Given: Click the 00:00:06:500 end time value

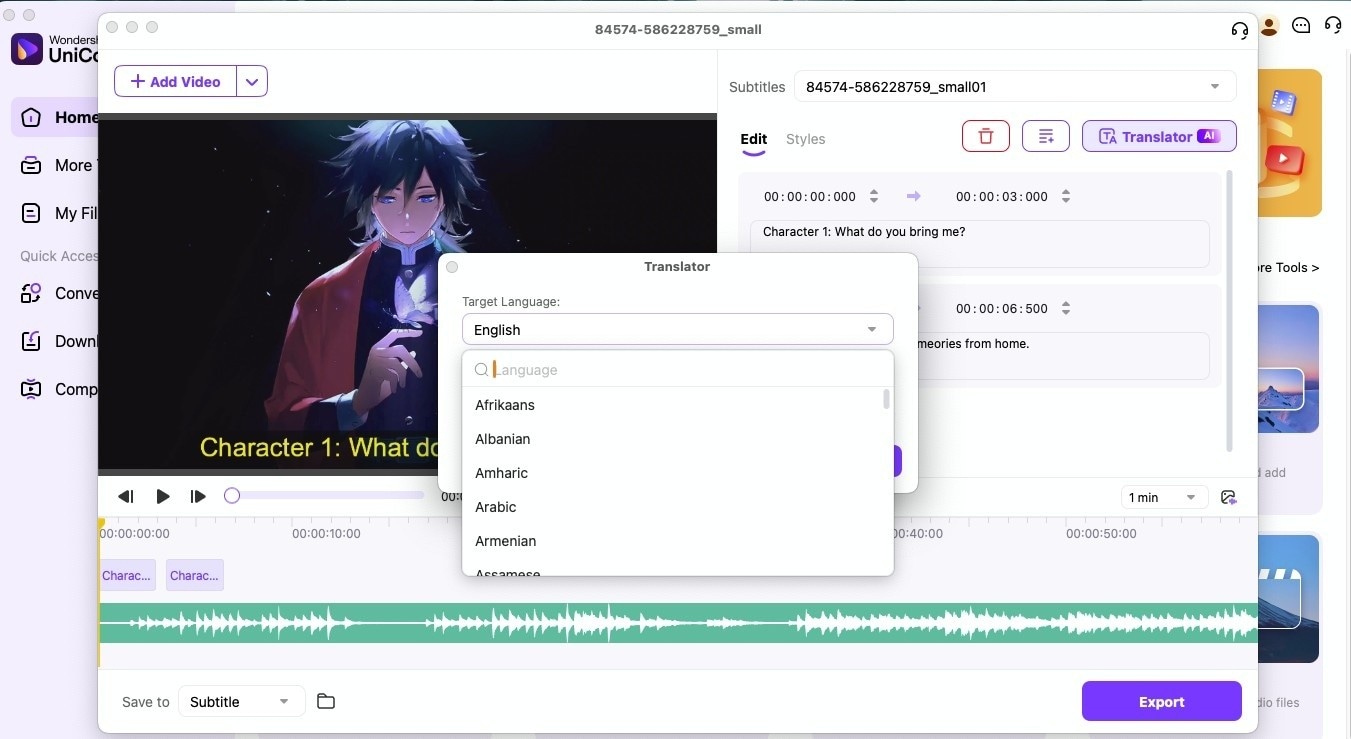Looking at the screenshot, I should (x=1002, y=309).
